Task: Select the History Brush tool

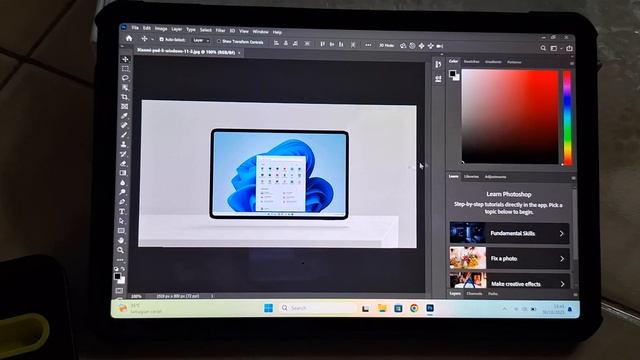Action: (x=123, y=154)
